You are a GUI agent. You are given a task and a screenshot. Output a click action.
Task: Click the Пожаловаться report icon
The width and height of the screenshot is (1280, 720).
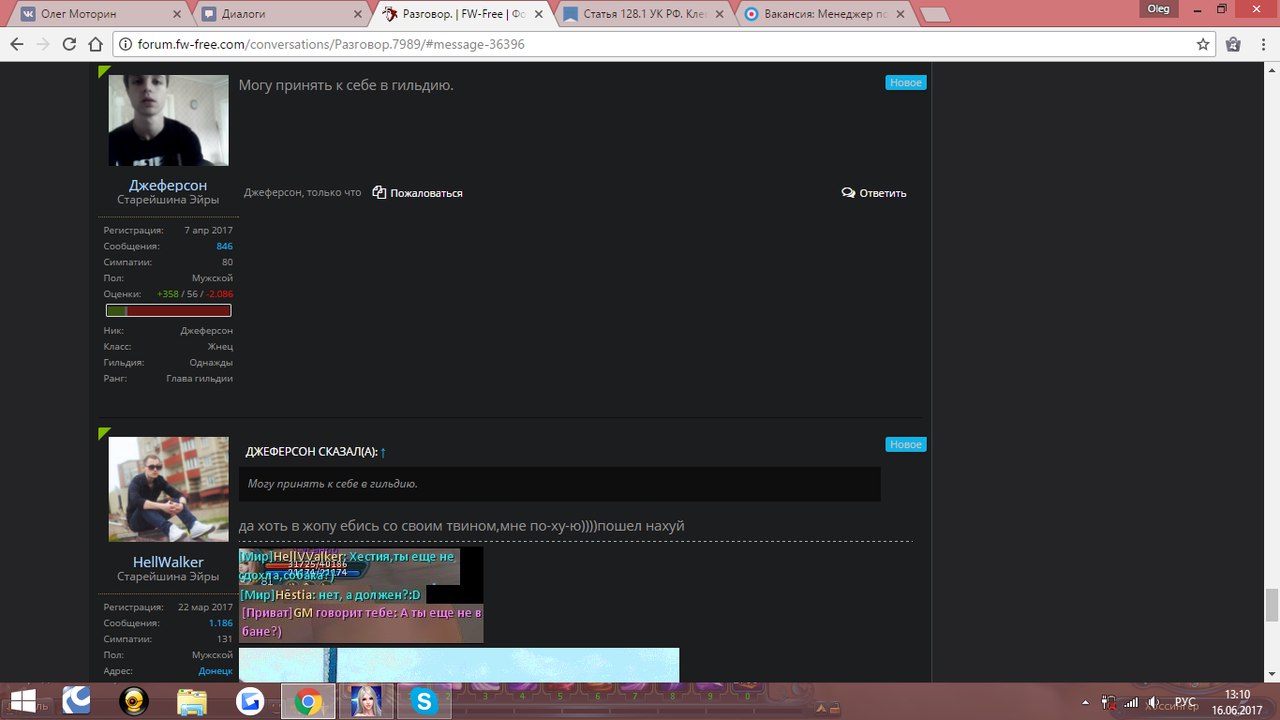point(379,193)
